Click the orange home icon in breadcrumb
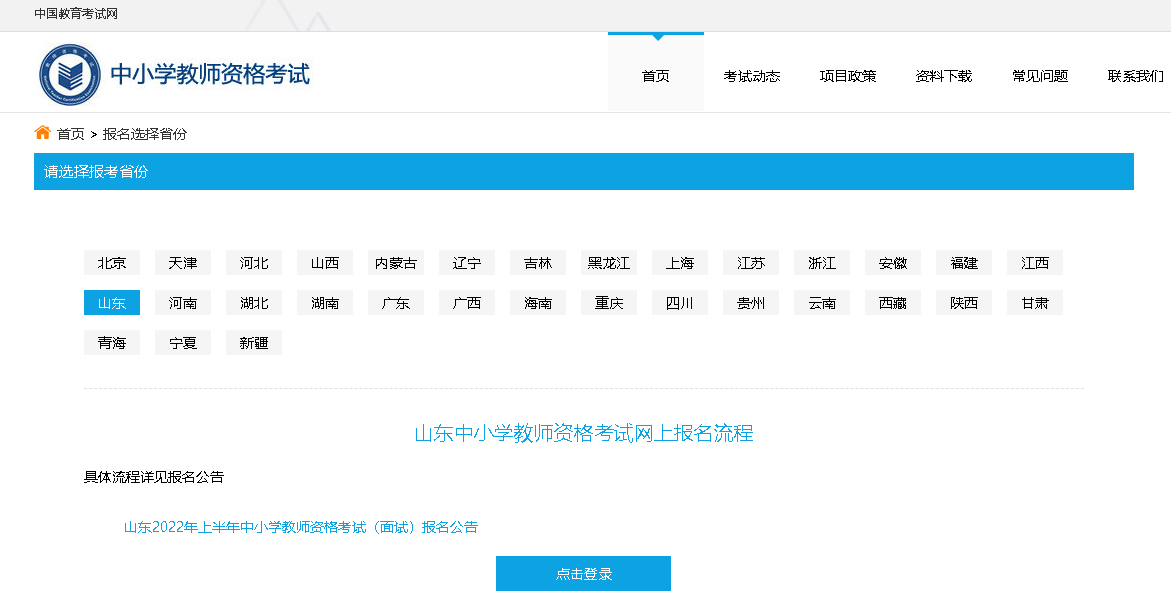Screen dimensions: 1171x602 [42, 133]
